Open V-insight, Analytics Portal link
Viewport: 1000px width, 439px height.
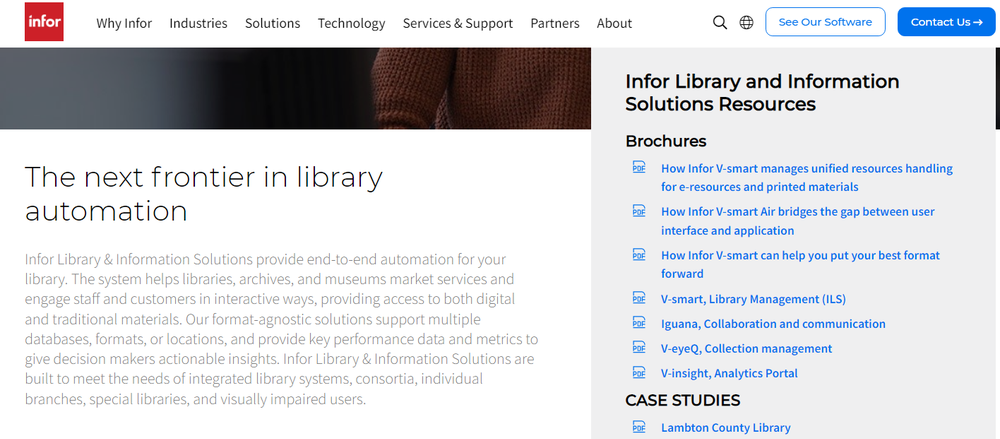tap(729, 373)
